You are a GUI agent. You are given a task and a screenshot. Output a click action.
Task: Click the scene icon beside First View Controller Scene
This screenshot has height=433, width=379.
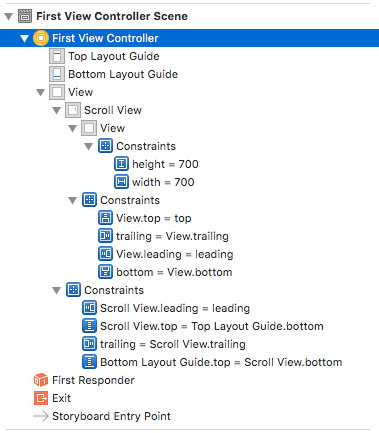[x=25, y=16]
